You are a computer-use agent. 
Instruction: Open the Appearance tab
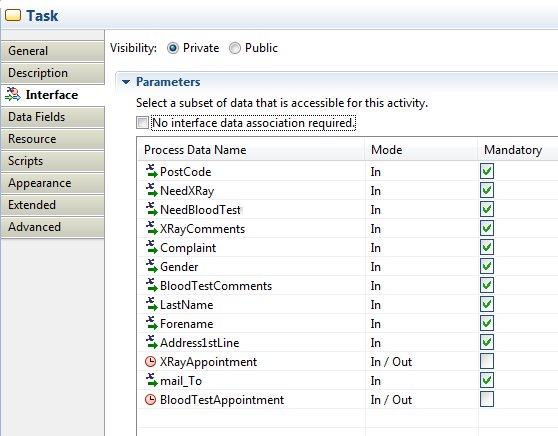(x=53, y=183)
